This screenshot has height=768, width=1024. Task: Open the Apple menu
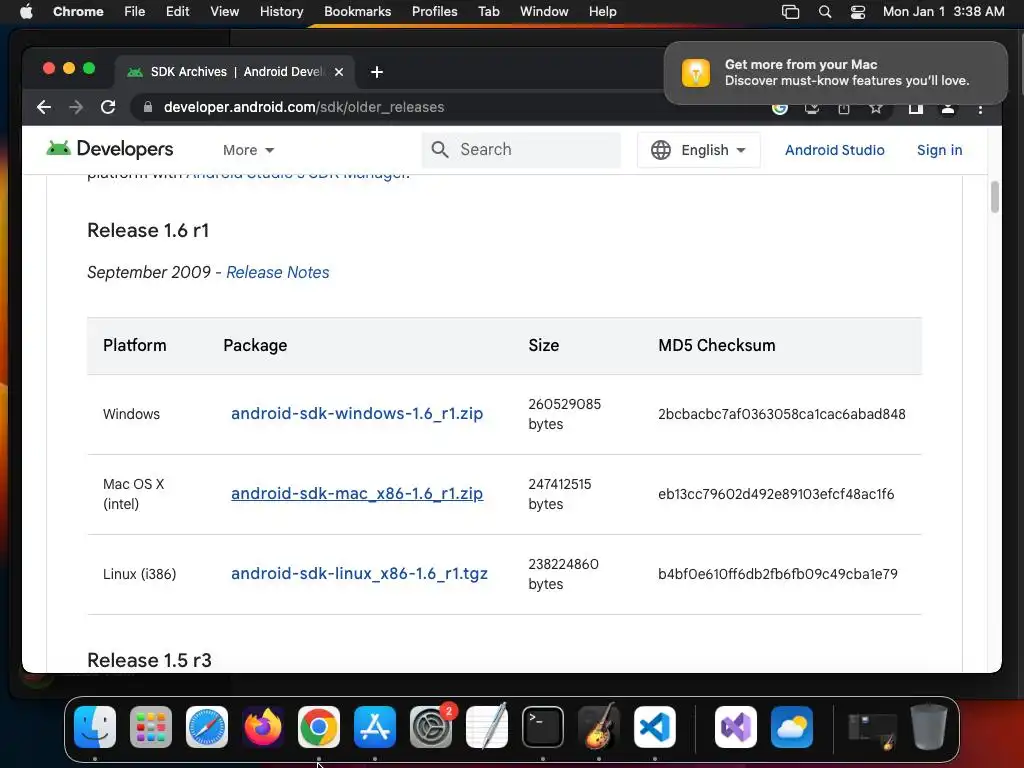pos(26,12)
